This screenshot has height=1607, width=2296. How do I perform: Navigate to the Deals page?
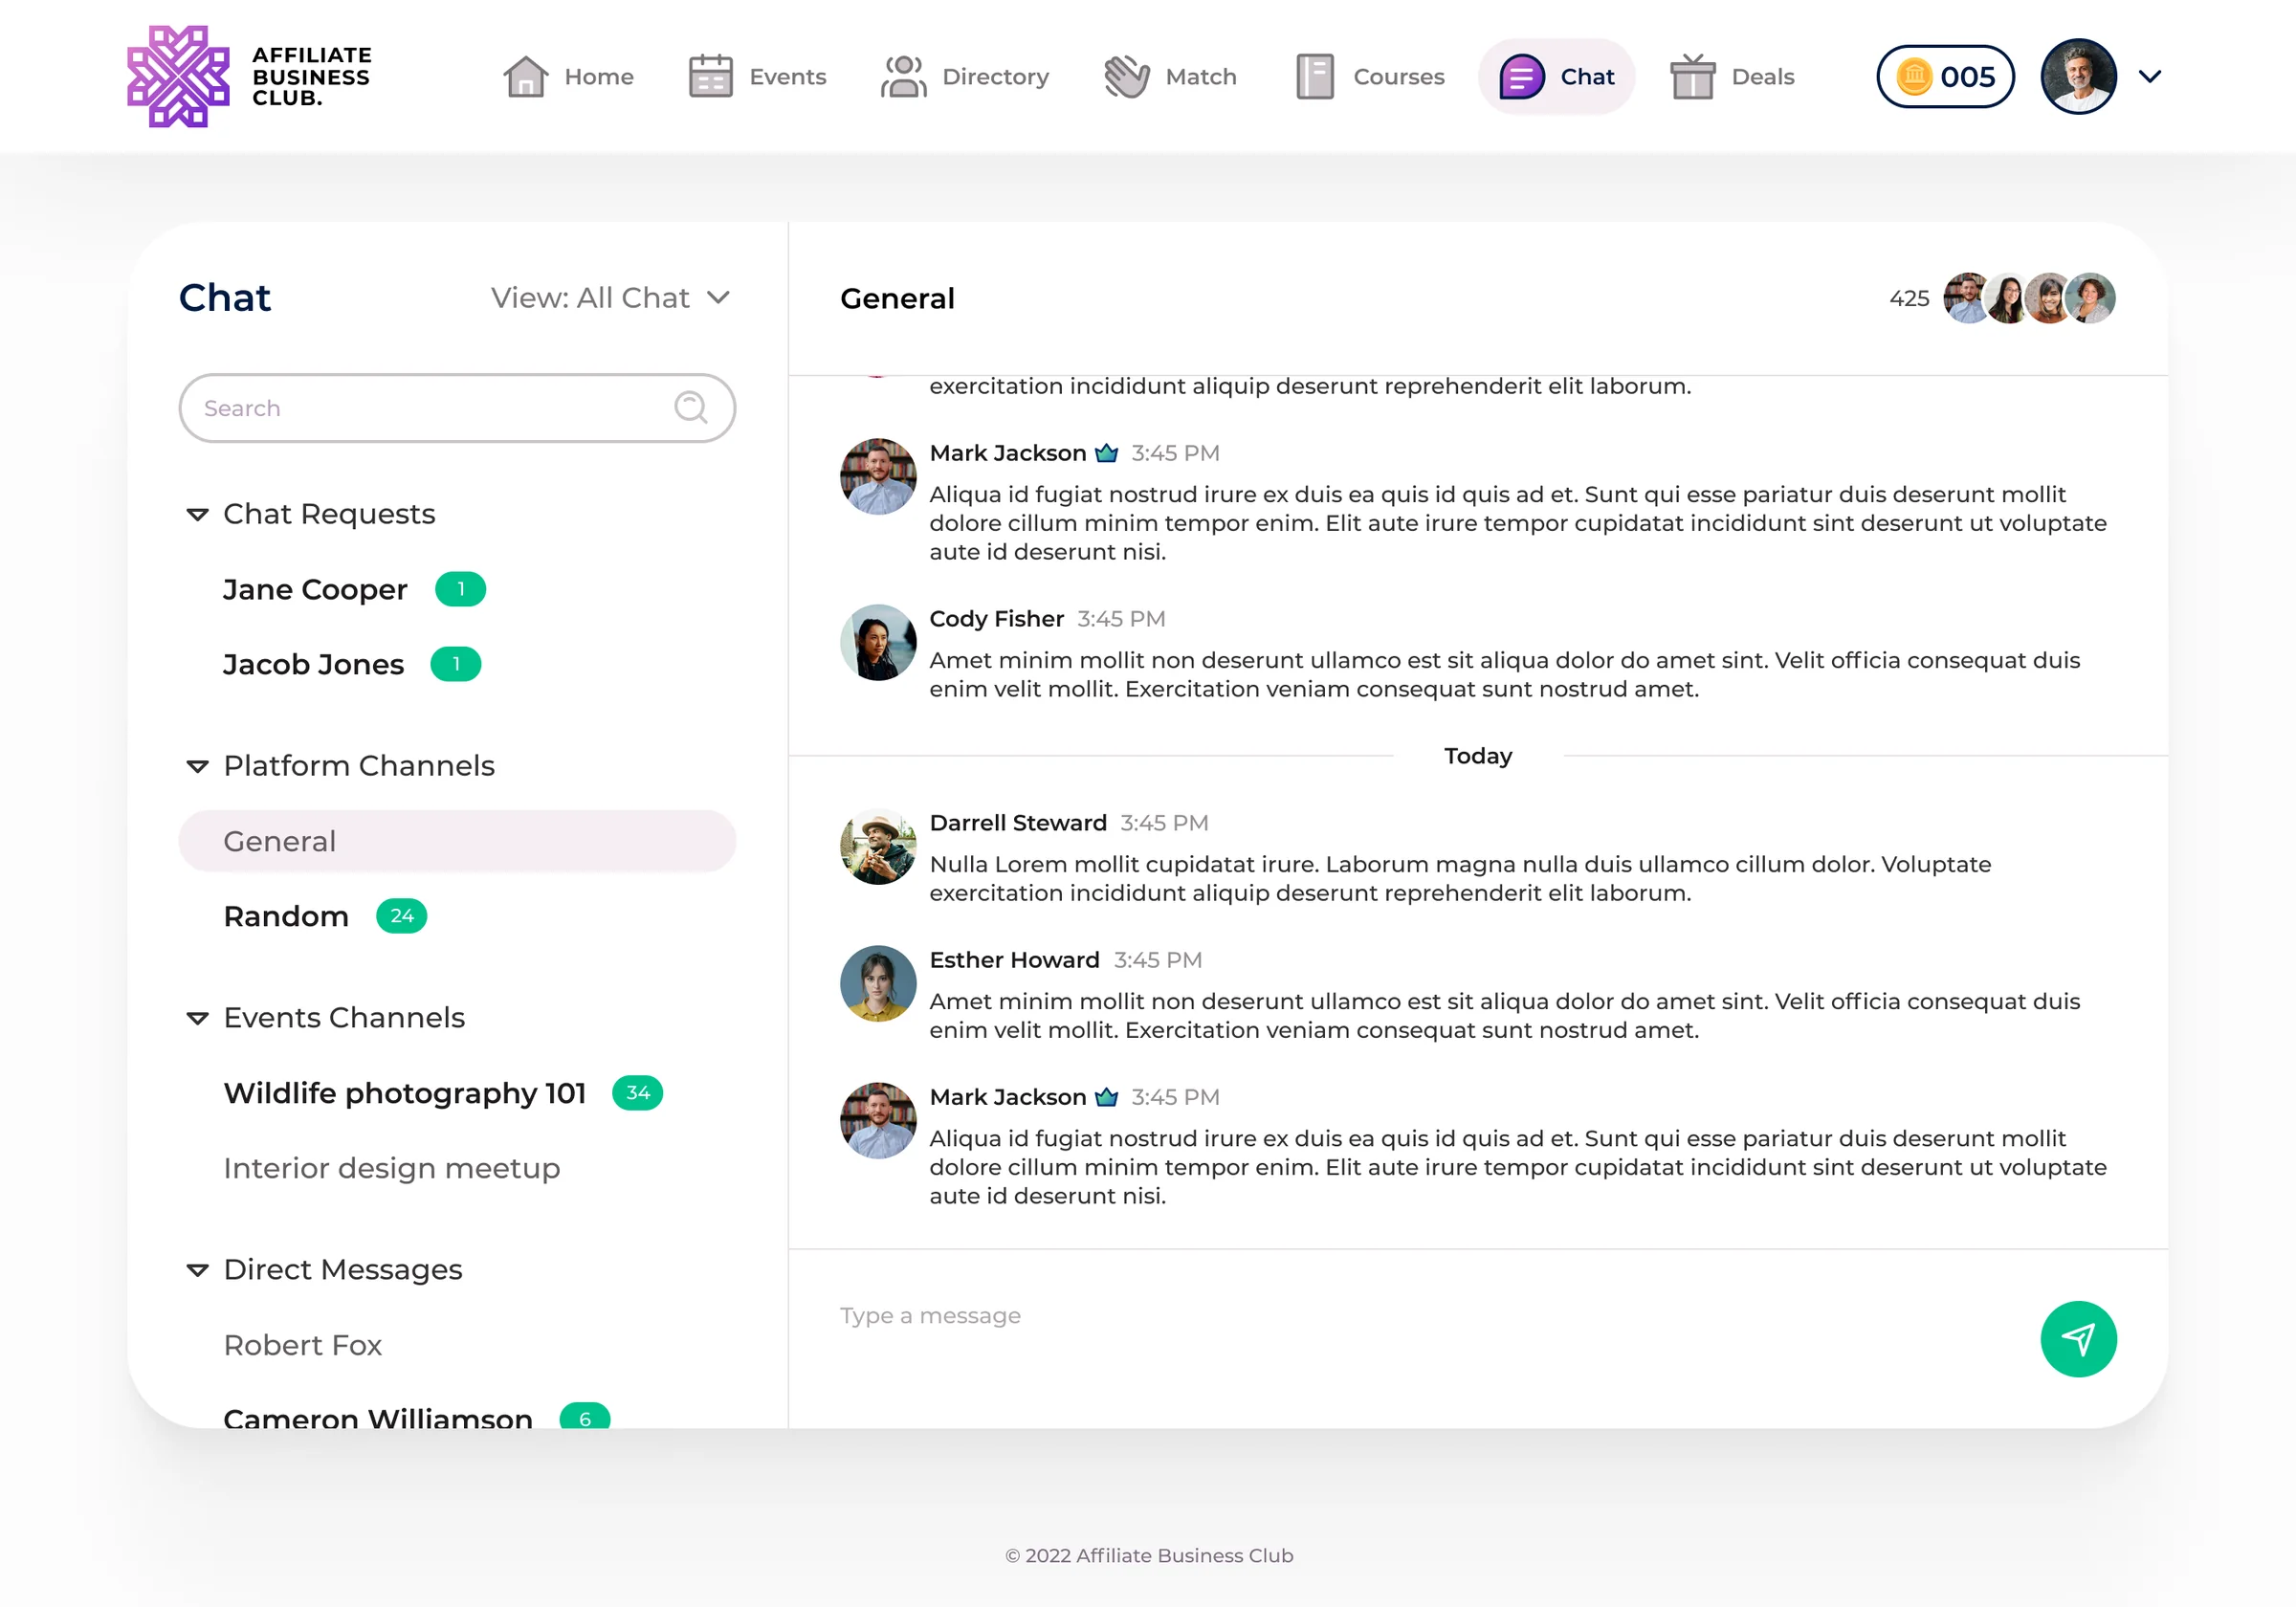1732,76
